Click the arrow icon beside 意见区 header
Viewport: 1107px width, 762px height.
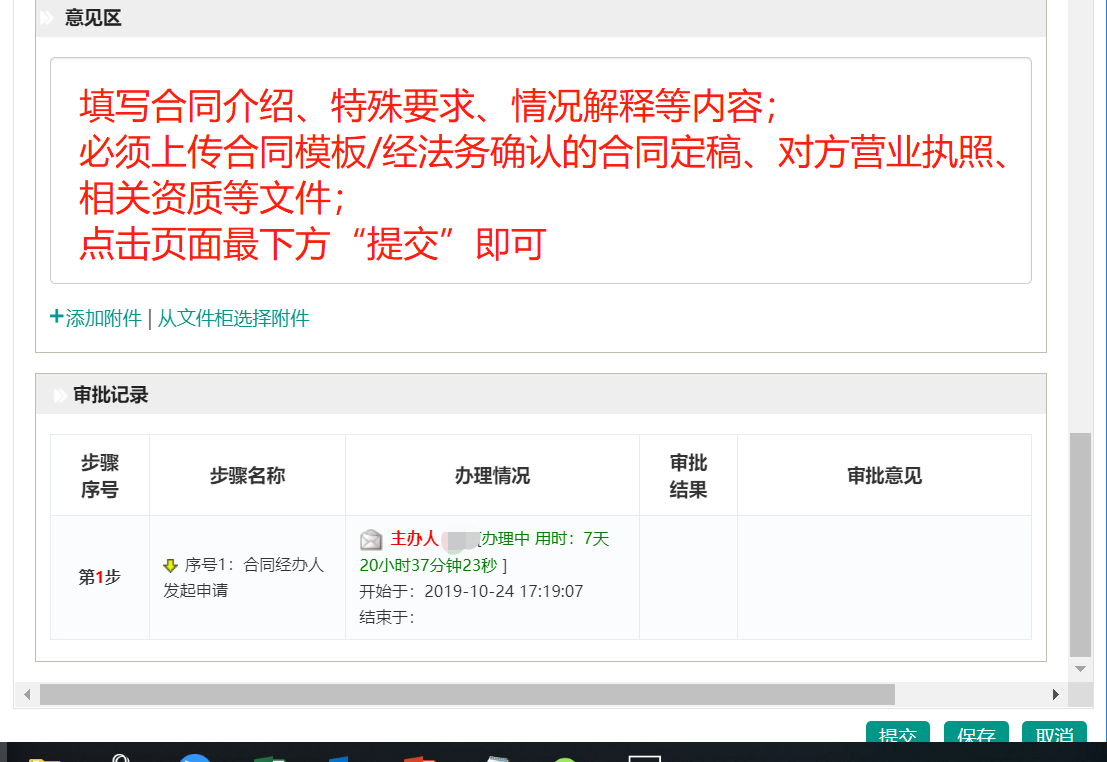click(46, 18)
